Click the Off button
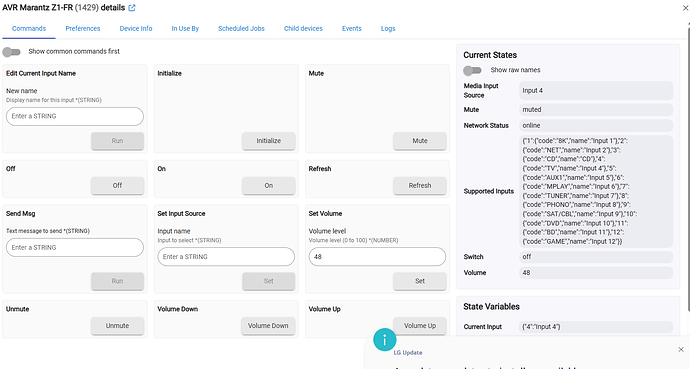Viewport: 690px width, 369px height. [117, 186]
